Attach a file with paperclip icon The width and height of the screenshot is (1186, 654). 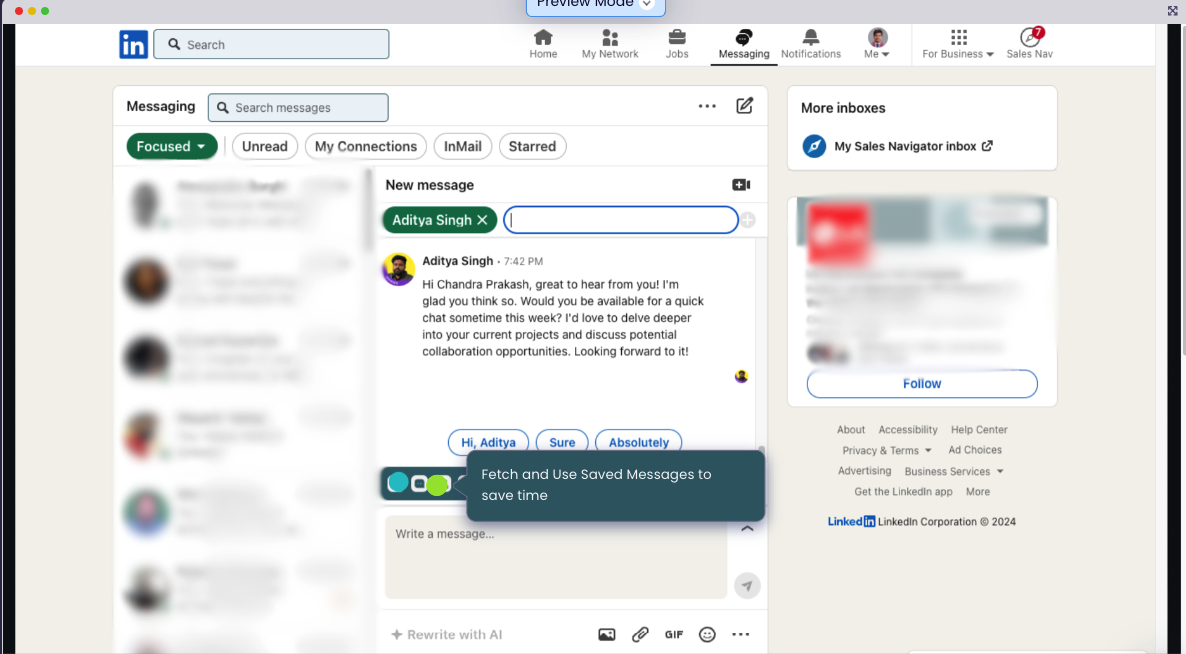click(640, 635)
